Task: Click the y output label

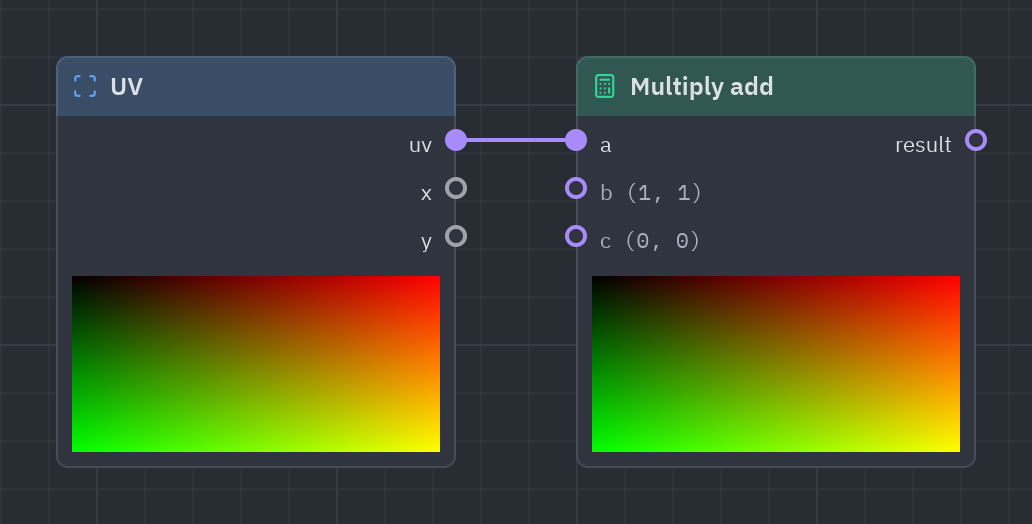Action: [x=426, y=243]
